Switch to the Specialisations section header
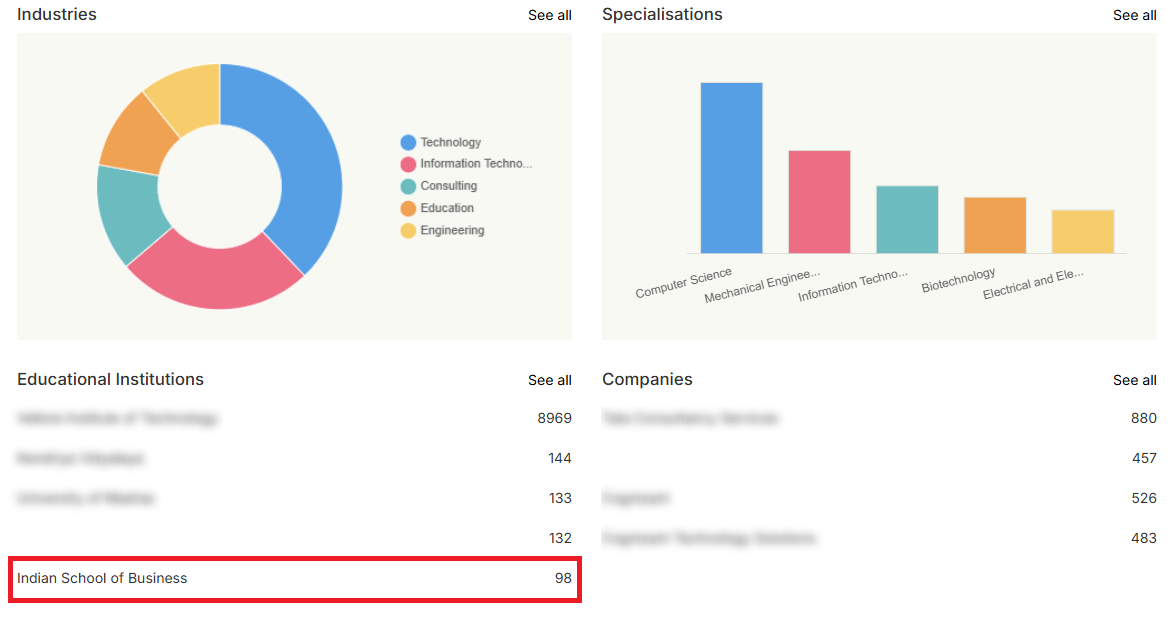The image size is (1172, 628). click(x=662, y=14)
